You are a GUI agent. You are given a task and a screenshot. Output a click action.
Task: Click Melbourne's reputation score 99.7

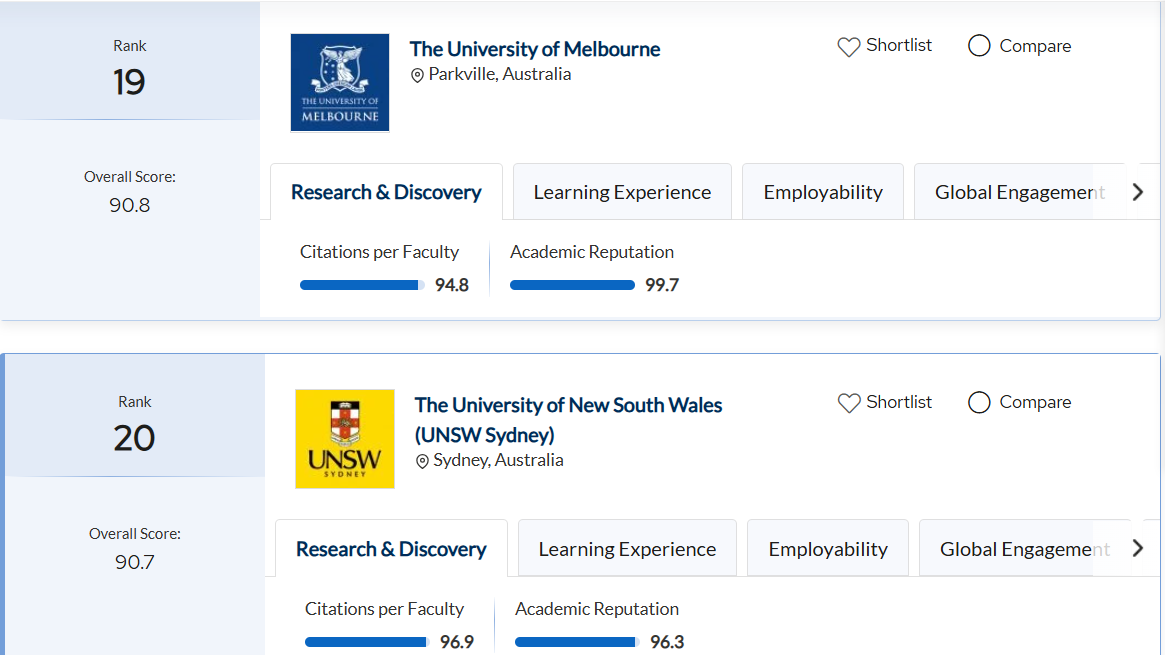[662, 285]
